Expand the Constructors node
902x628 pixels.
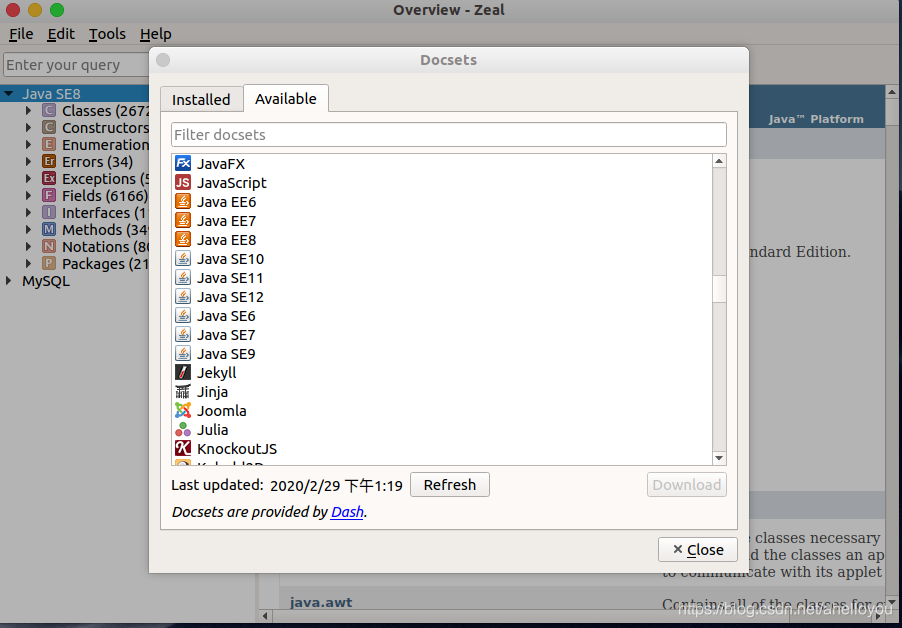pos(28,127)
